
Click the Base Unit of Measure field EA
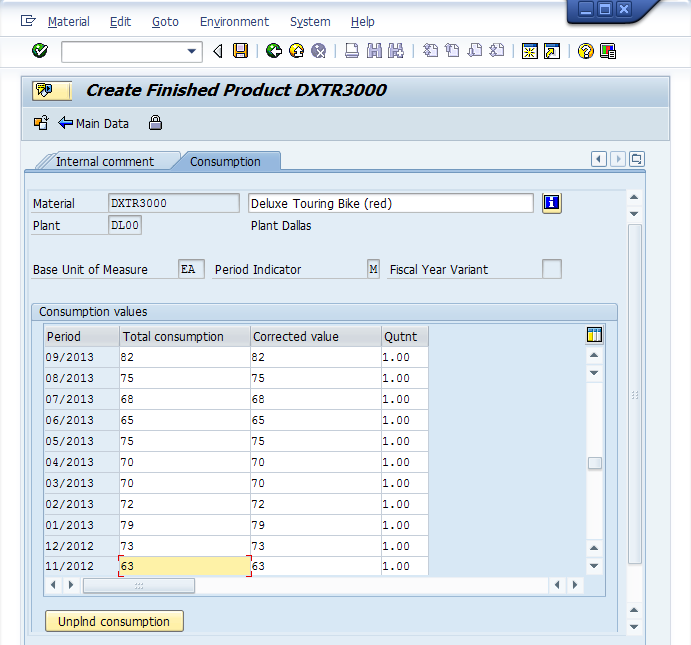(x=191, y=269)
